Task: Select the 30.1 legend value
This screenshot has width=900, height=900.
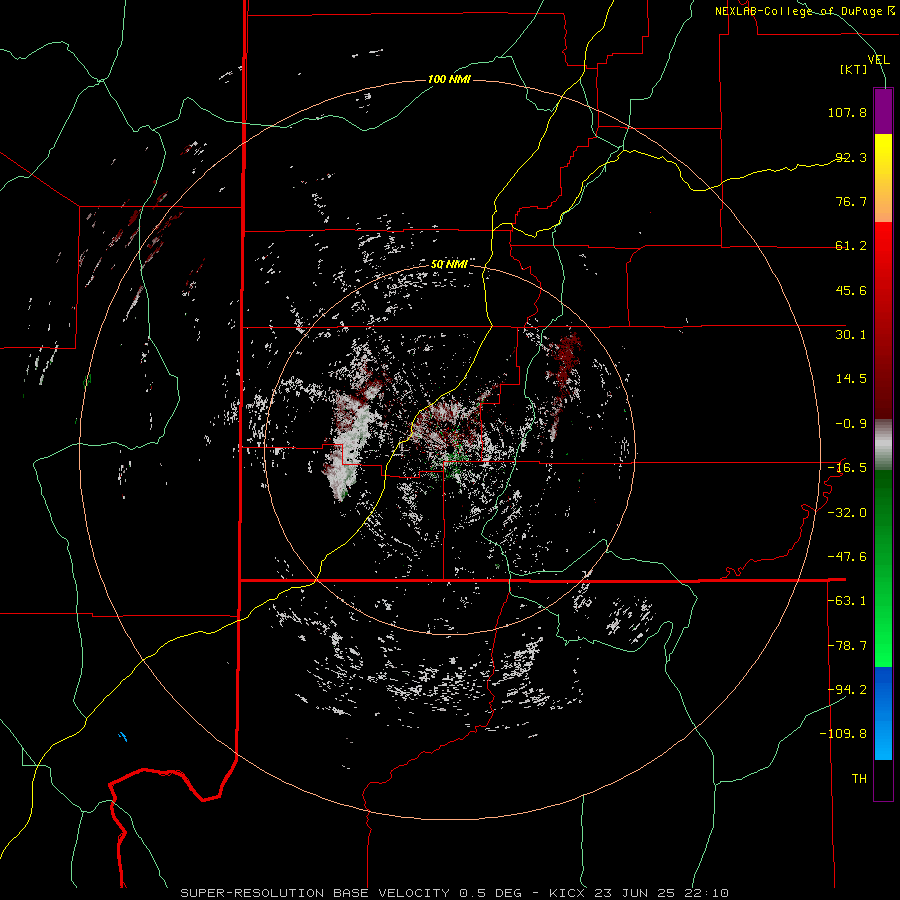Action: [x=851, y=335]
